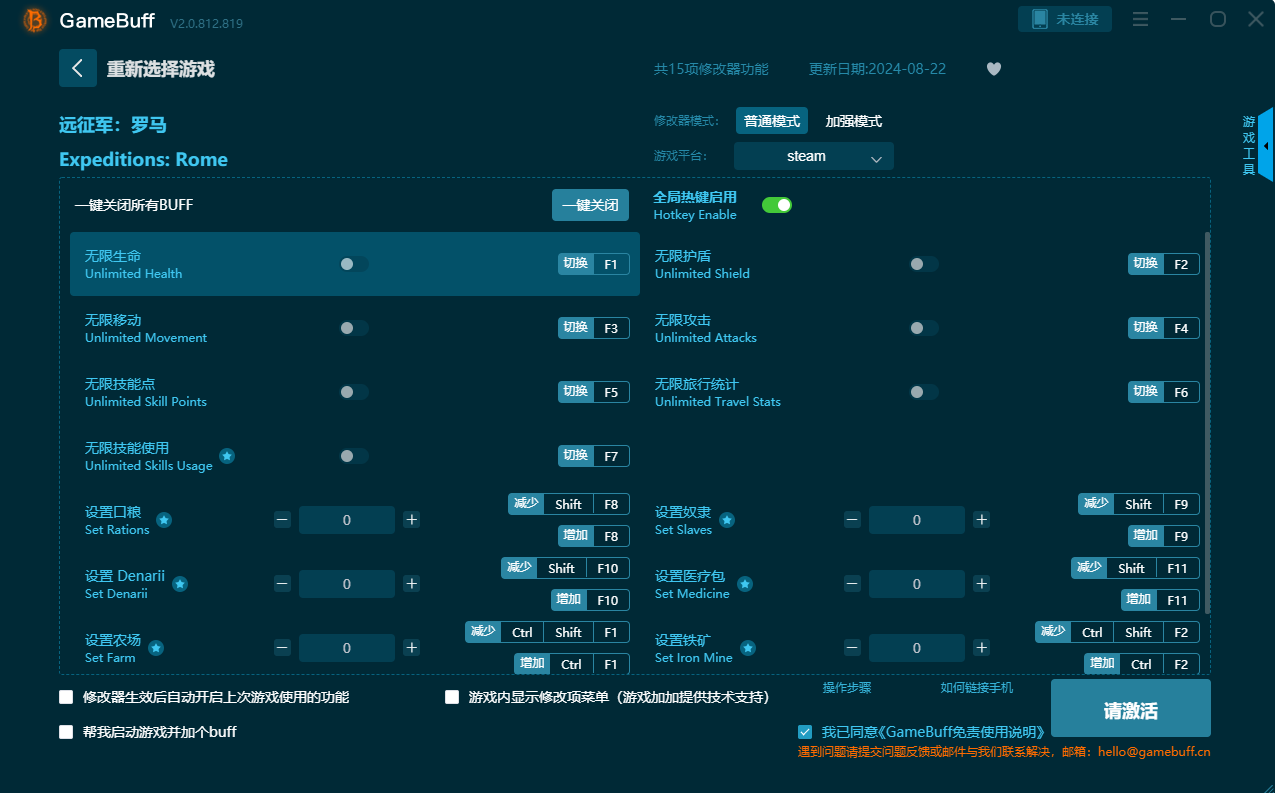The width and height of the screenshot is (1276, 793).
Task: Enable Unlimited Health toggle
Action: 354,264
